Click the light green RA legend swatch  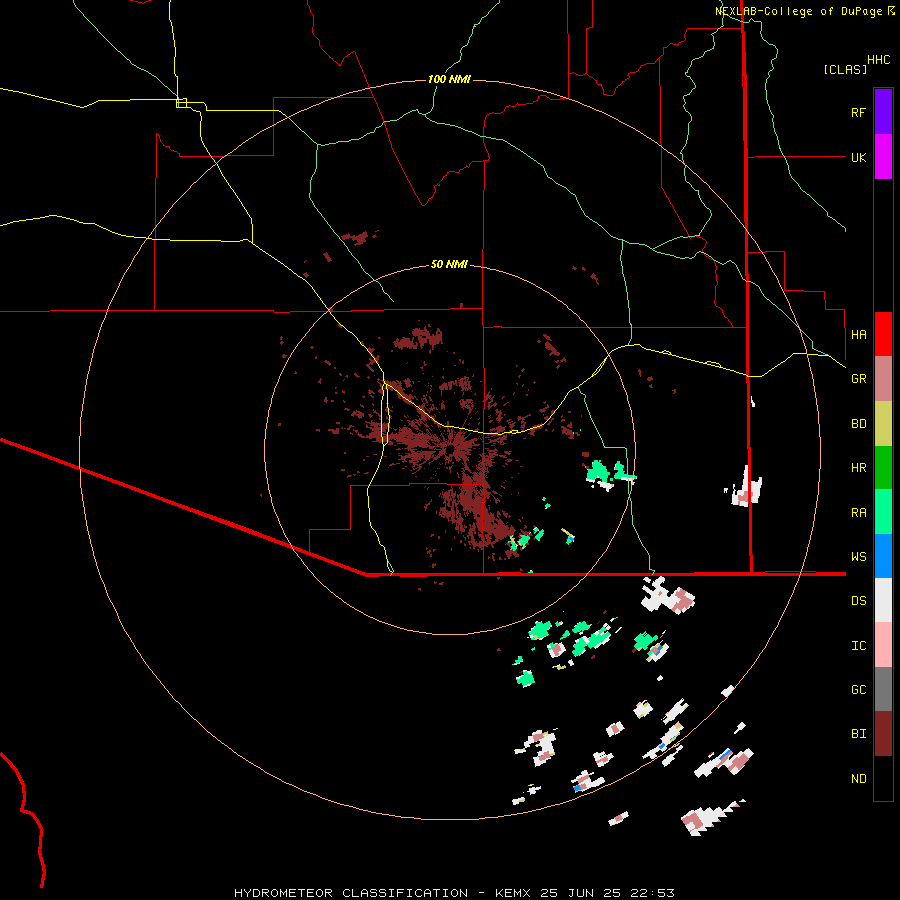click(x=883, y=512)
